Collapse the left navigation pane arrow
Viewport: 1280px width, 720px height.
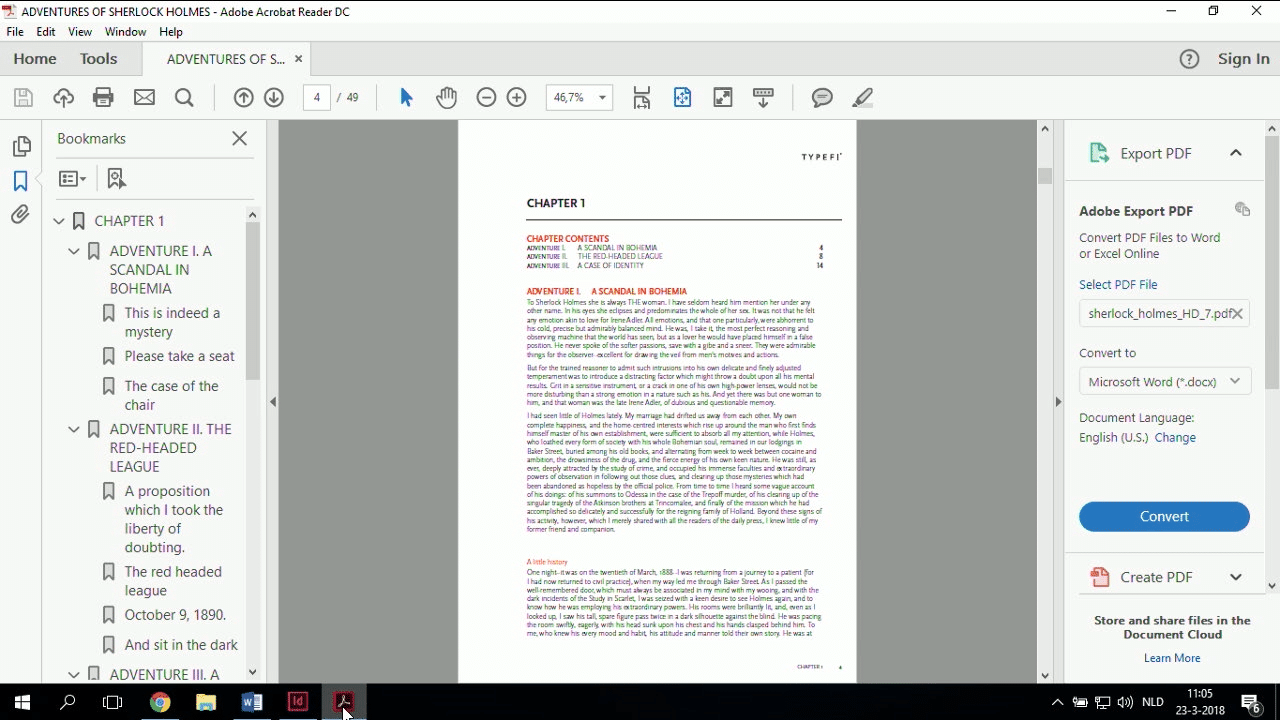(x=273, y=402)
